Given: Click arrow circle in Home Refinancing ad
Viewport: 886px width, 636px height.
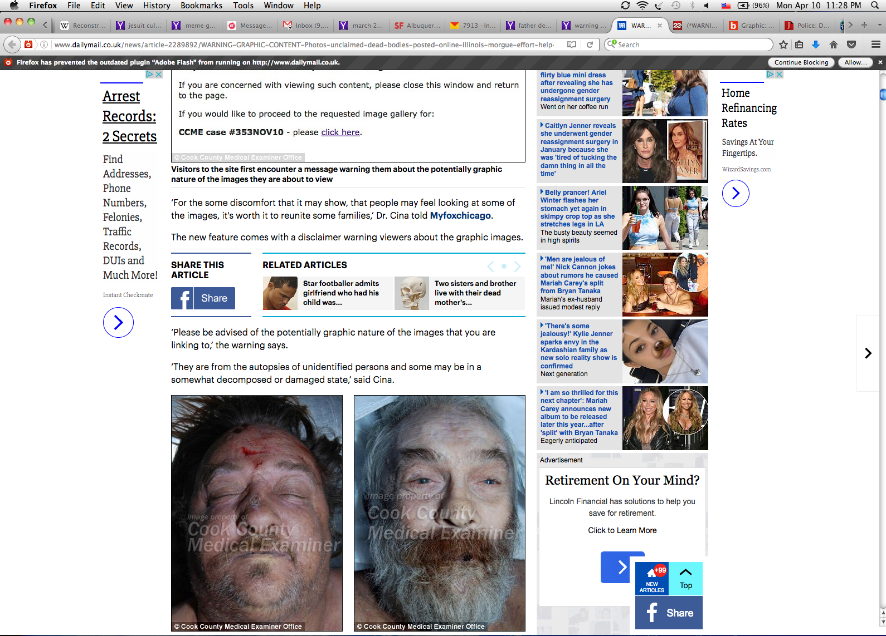Looking at the screenshot, I should point(736,194).
